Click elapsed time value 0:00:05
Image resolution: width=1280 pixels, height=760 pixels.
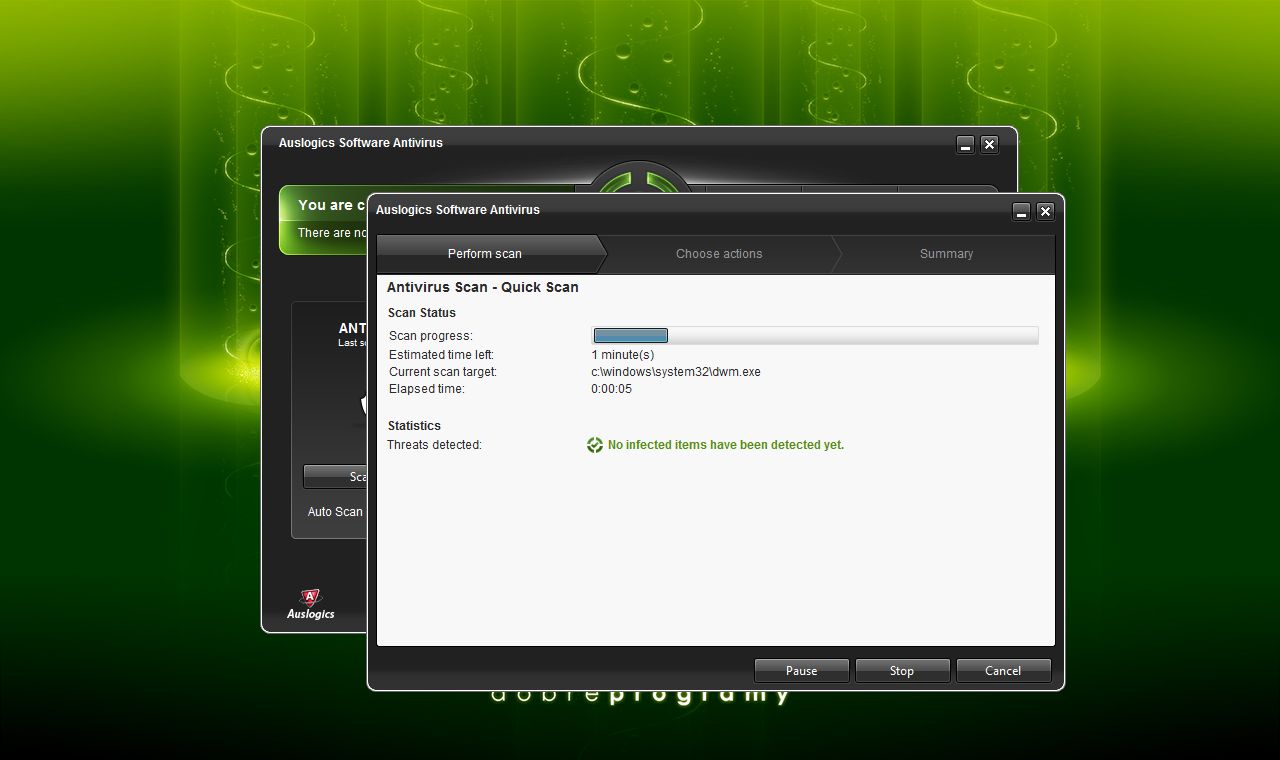click(611, 389)
